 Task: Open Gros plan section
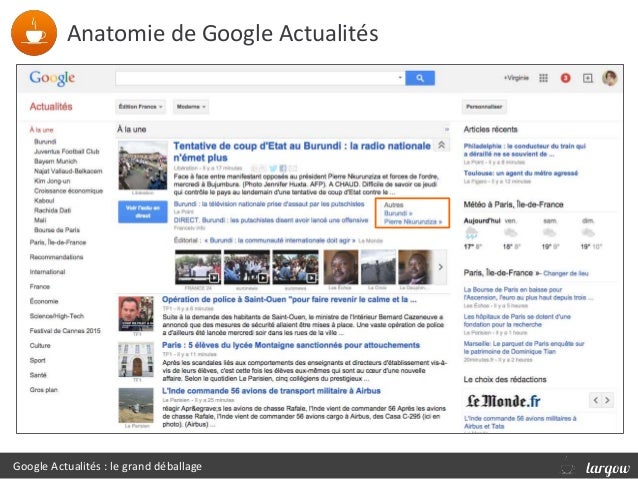click(44, 389)
